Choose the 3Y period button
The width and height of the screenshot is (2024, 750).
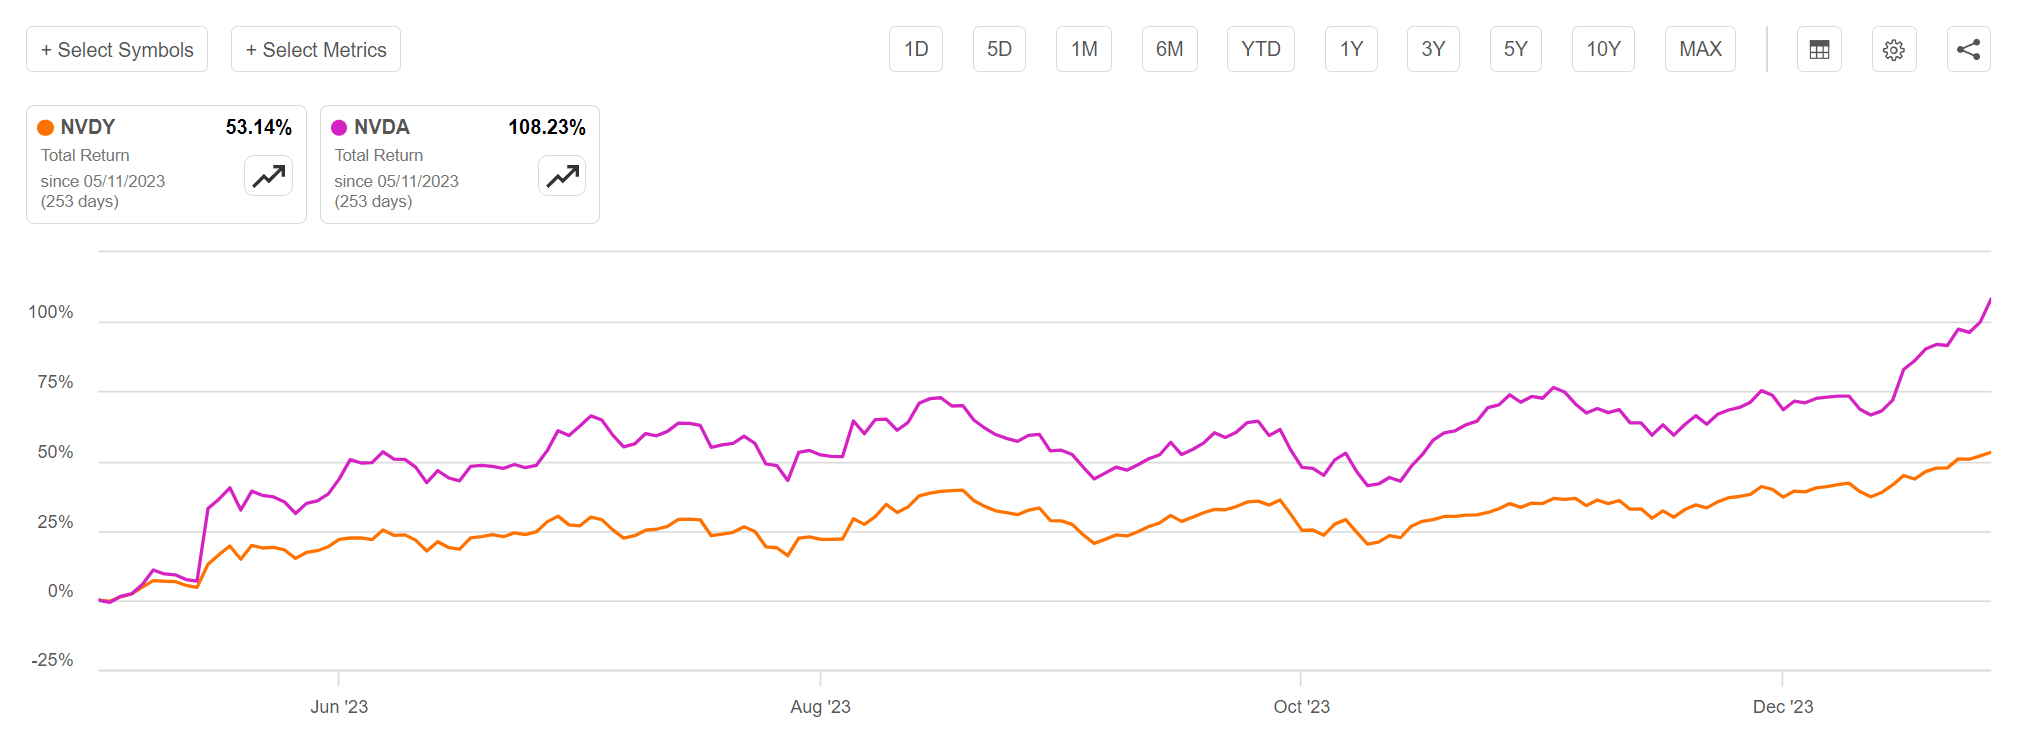(1432, 48)
